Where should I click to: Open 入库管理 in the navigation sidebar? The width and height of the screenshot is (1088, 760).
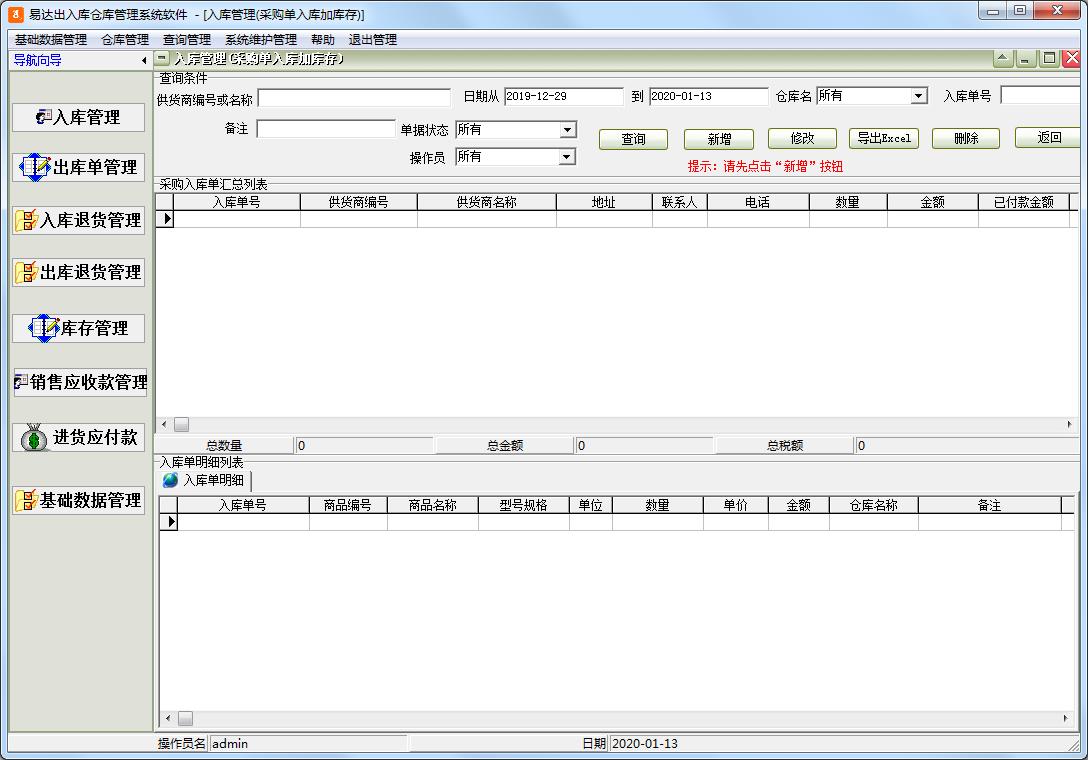78,117
